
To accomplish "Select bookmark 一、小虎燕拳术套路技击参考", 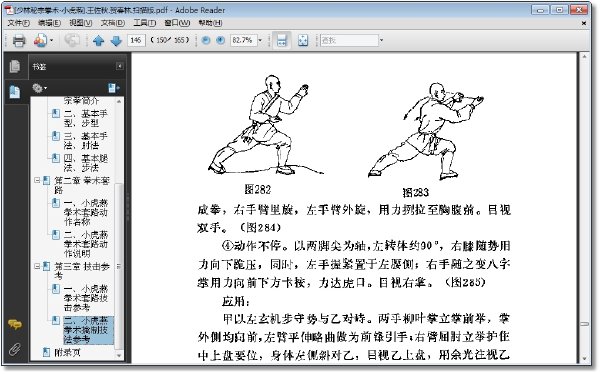I will point(86,298).
